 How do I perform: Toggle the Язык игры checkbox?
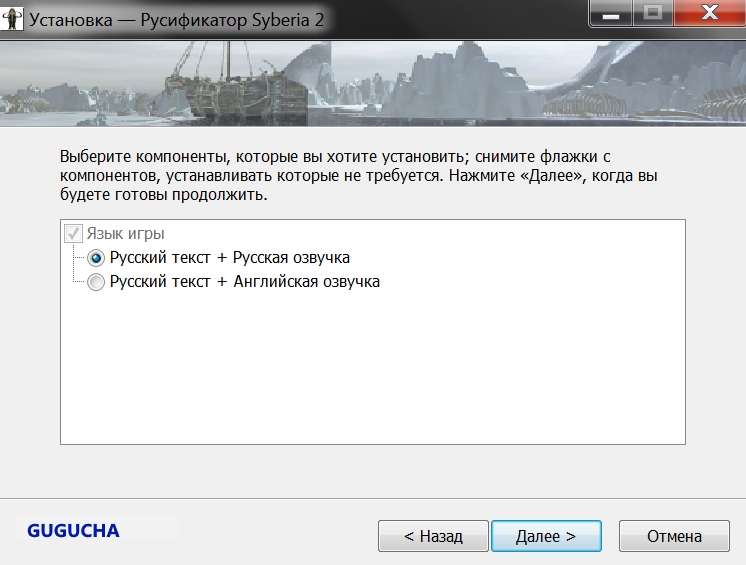coord(73,234)
